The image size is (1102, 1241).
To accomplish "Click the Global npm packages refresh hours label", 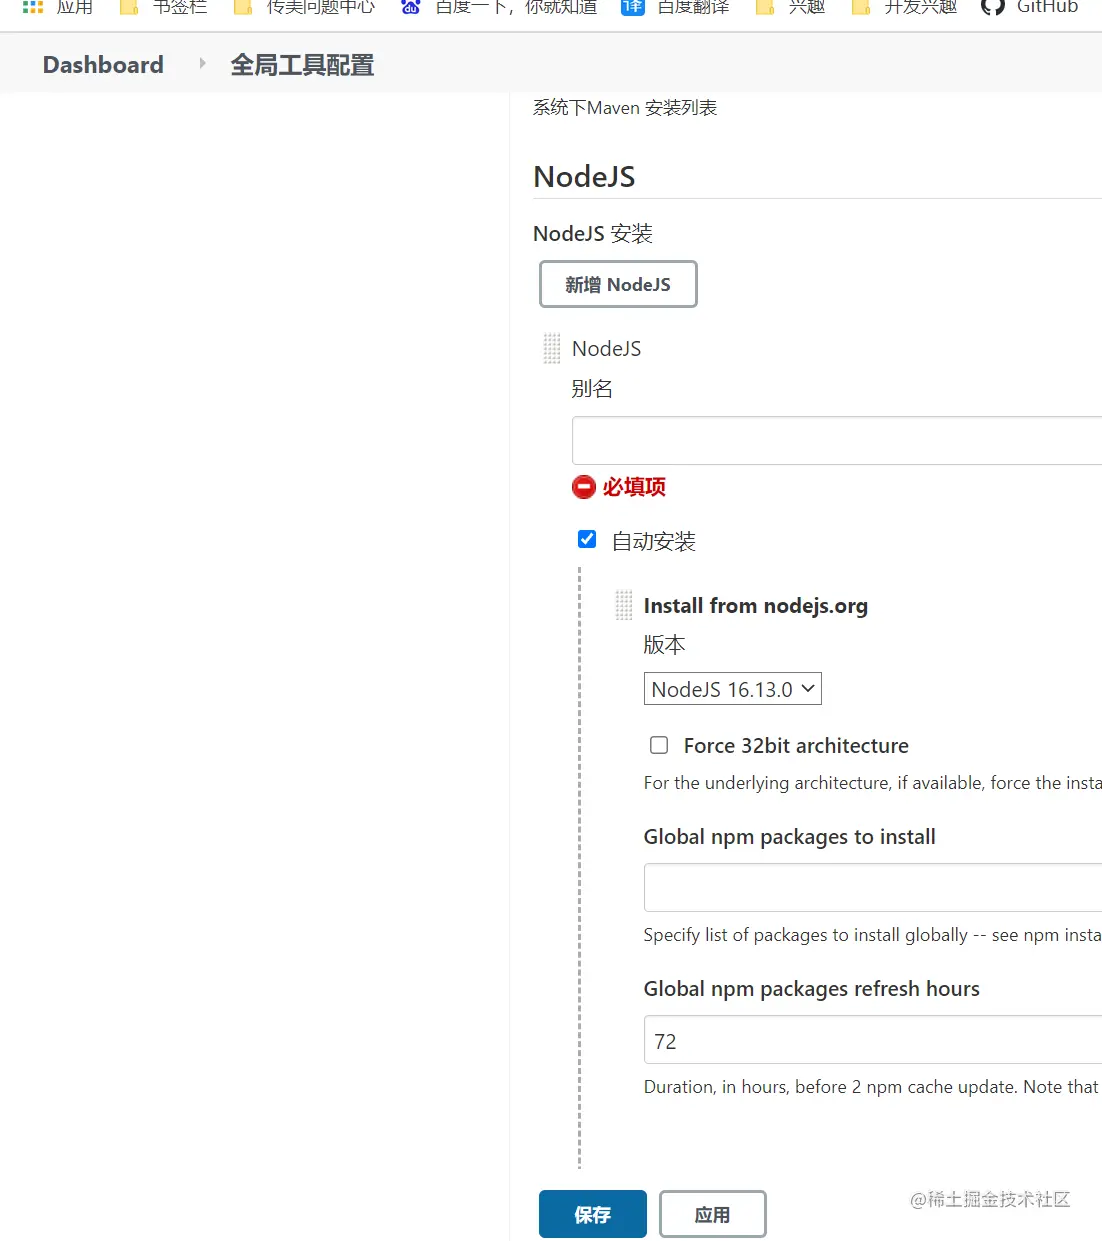I will click(x=812, y=989).
